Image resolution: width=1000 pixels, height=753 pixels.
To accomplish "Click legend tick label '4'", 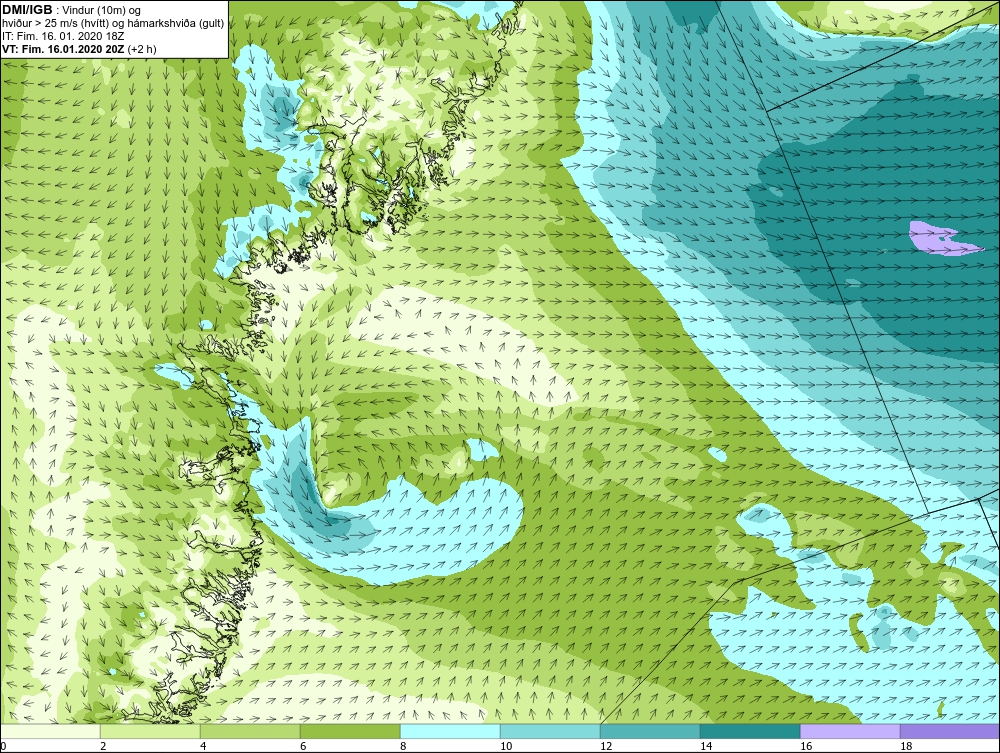I will [203, 746].
